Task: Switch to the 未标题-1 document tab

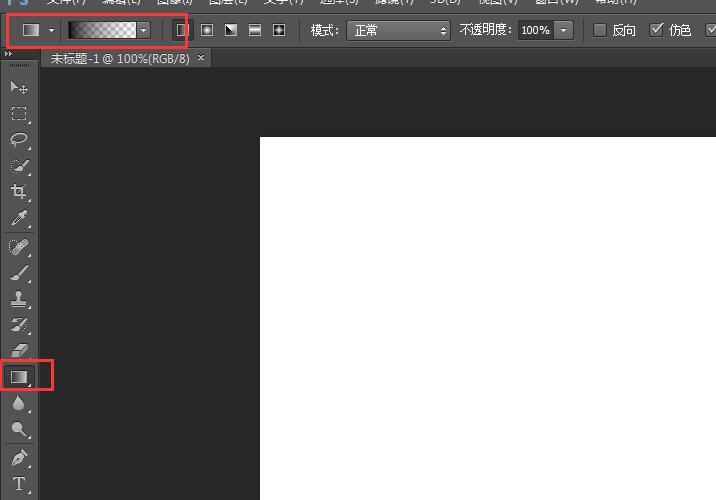Action: tap(120, 58)
